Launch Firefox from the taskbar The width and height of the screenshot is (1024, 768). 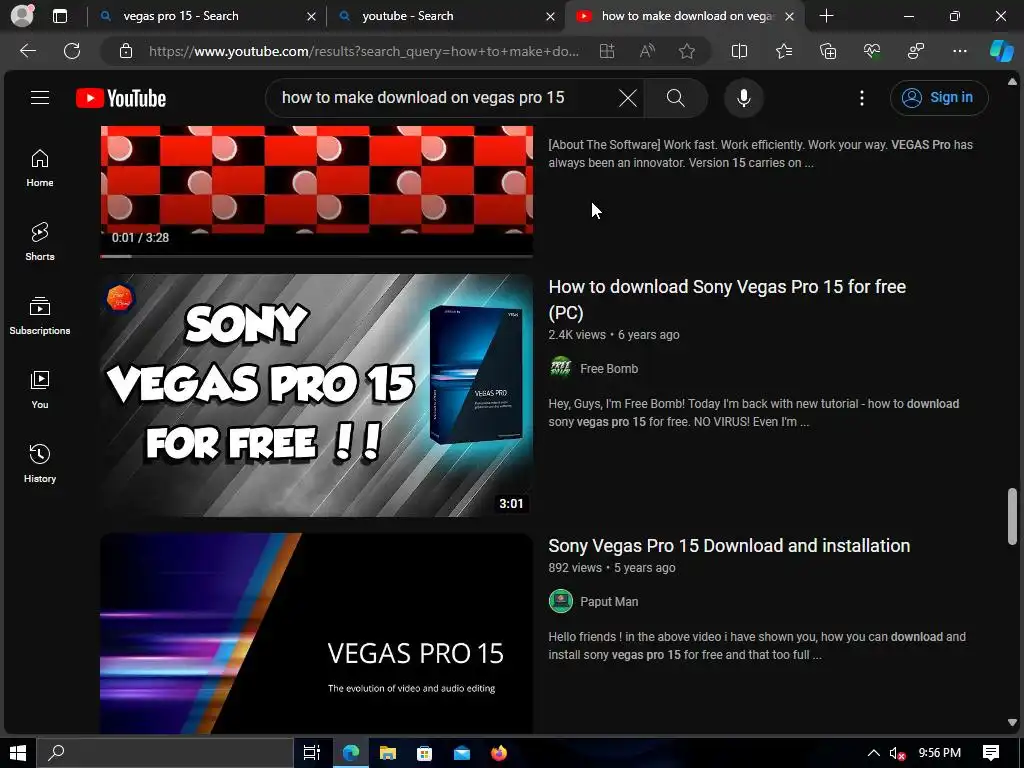coord(499,753)
